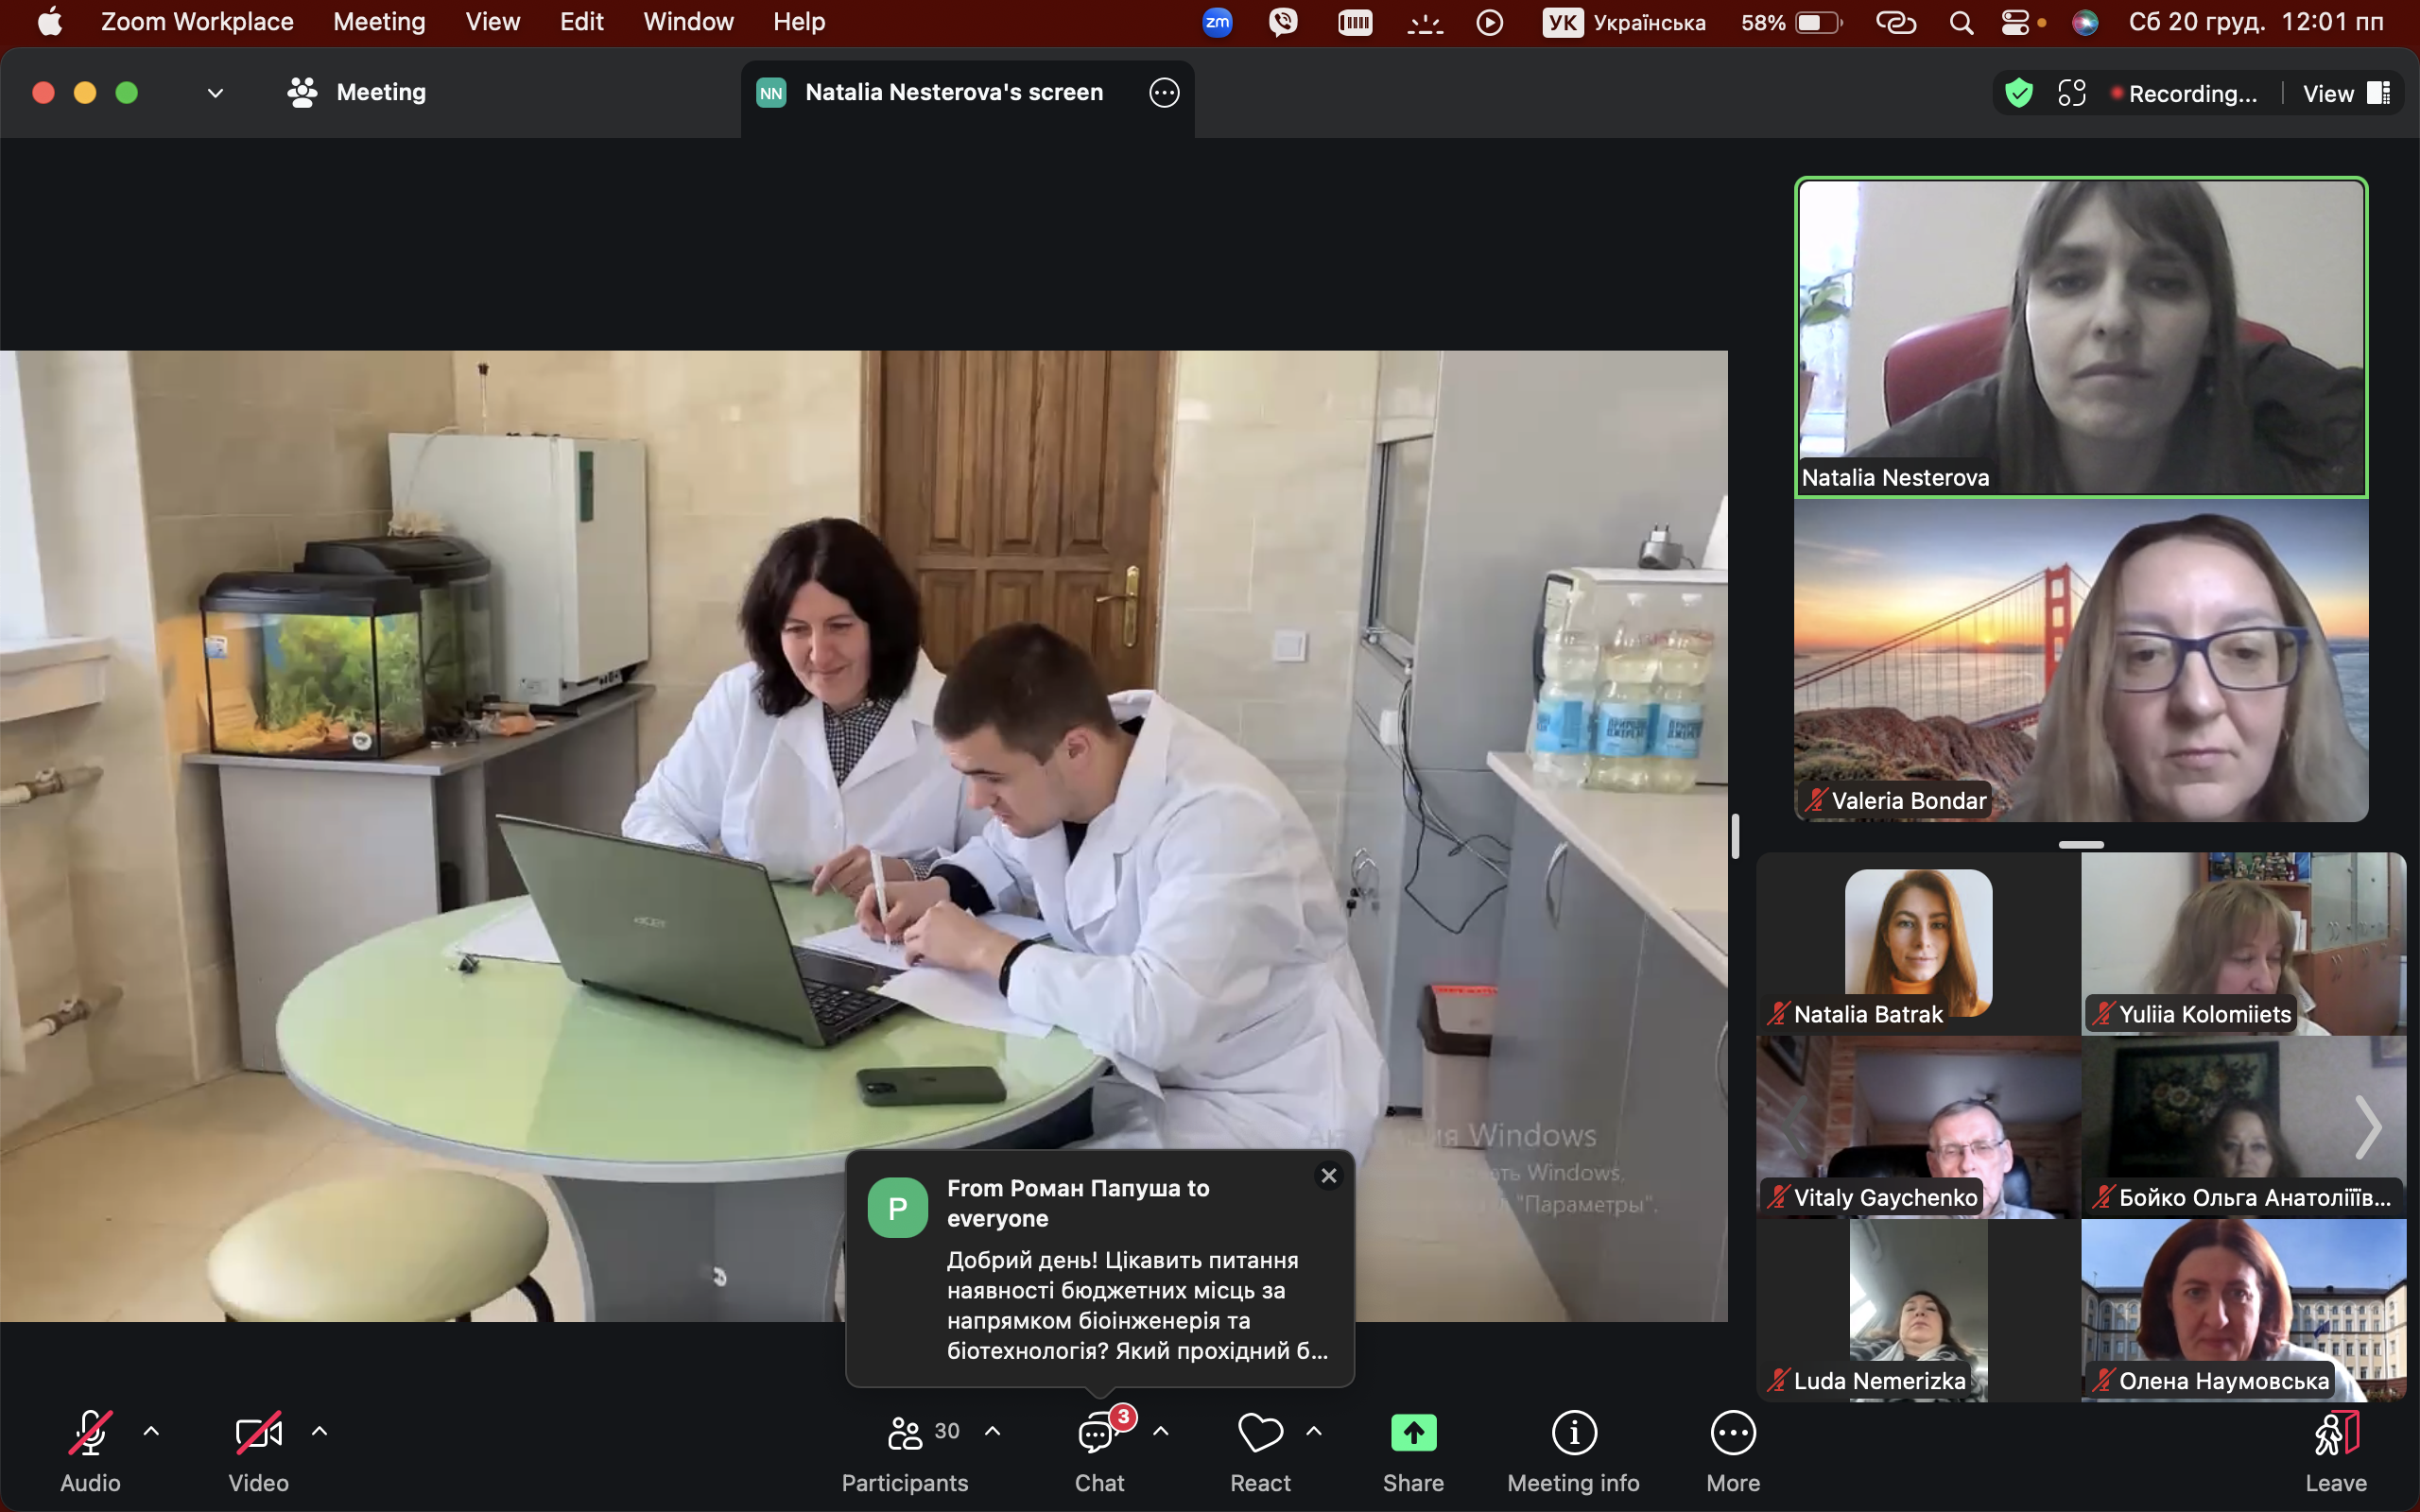Image resolution: width=2420 pixels, height=1512 pixels.
Task: Click the Recording indicator
Action: 2183,93
